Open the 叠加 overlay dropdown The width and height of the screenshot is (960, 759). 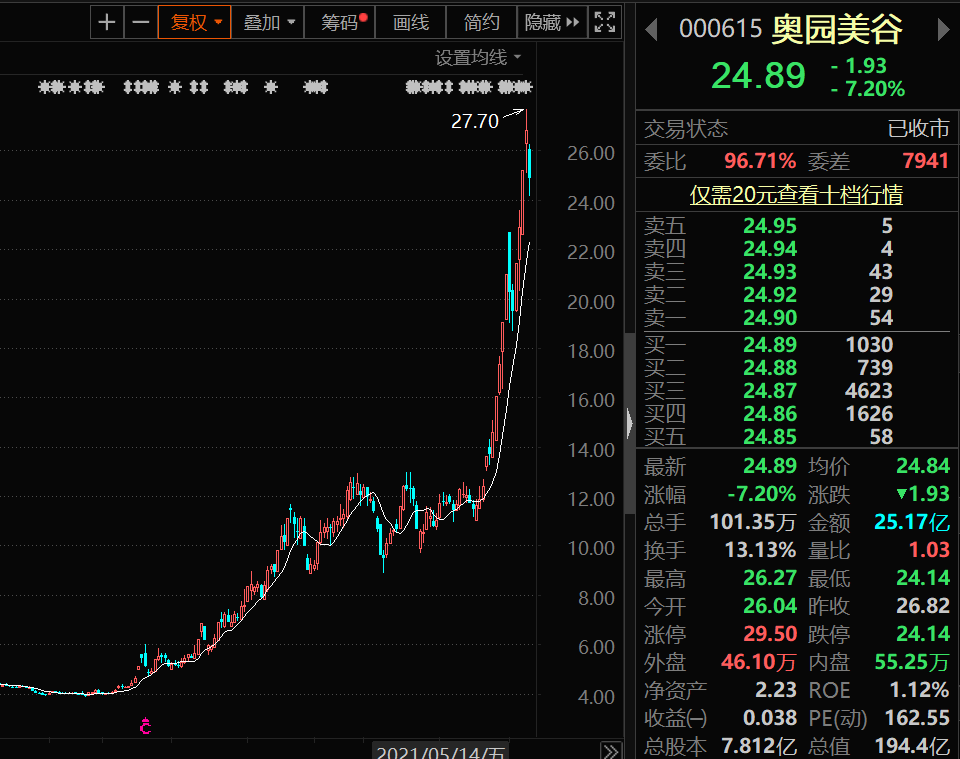point(269,22)
